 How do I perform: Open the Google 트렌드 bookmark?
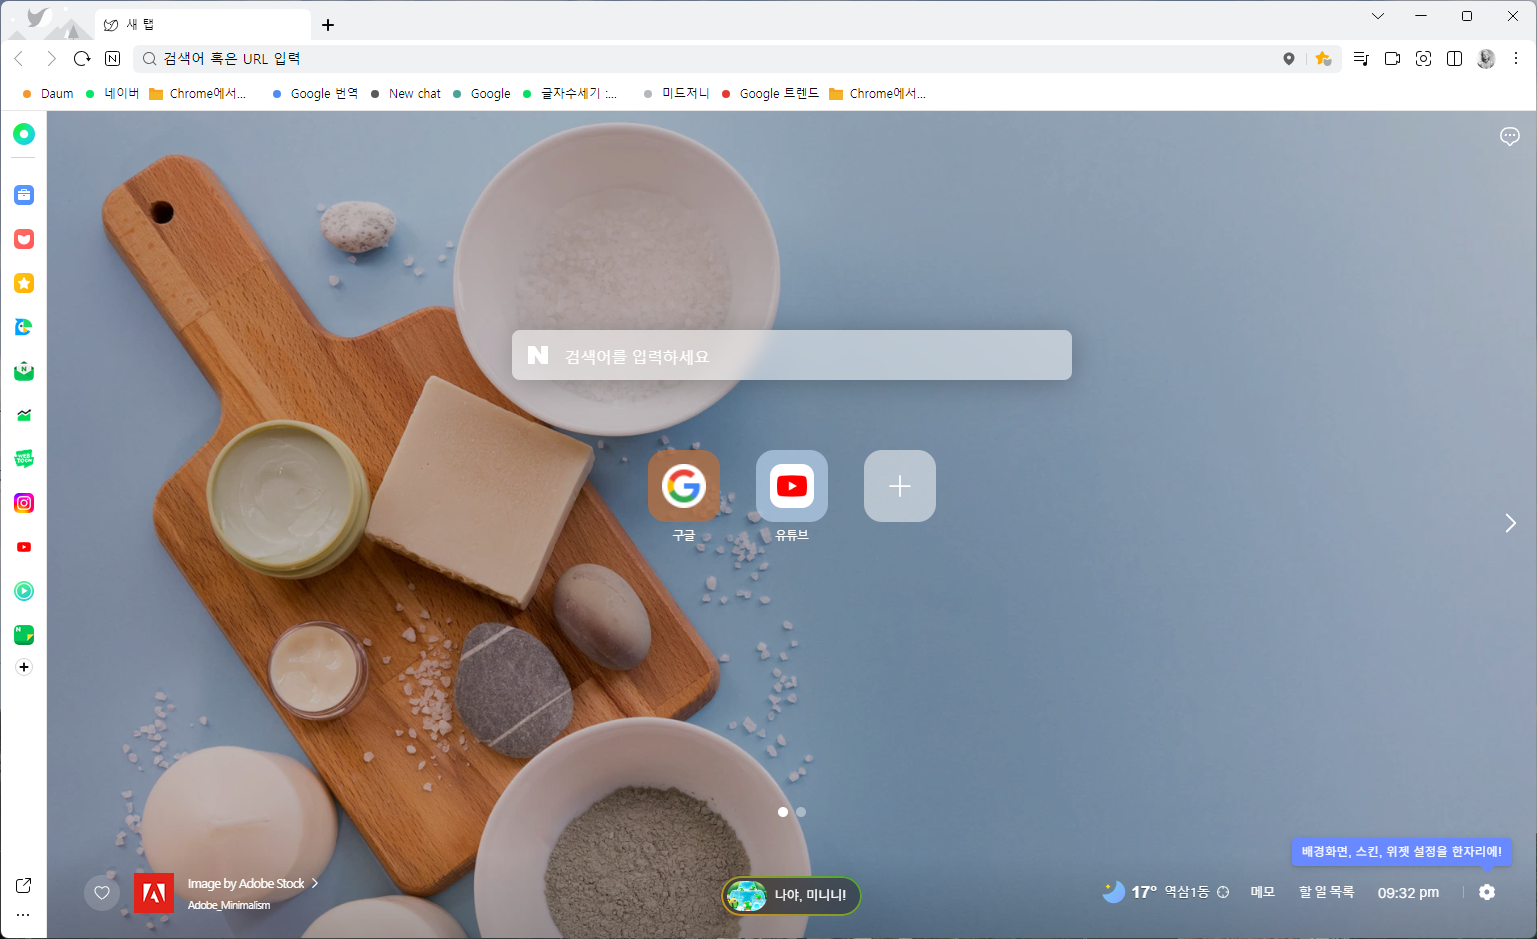coord(769,93)
